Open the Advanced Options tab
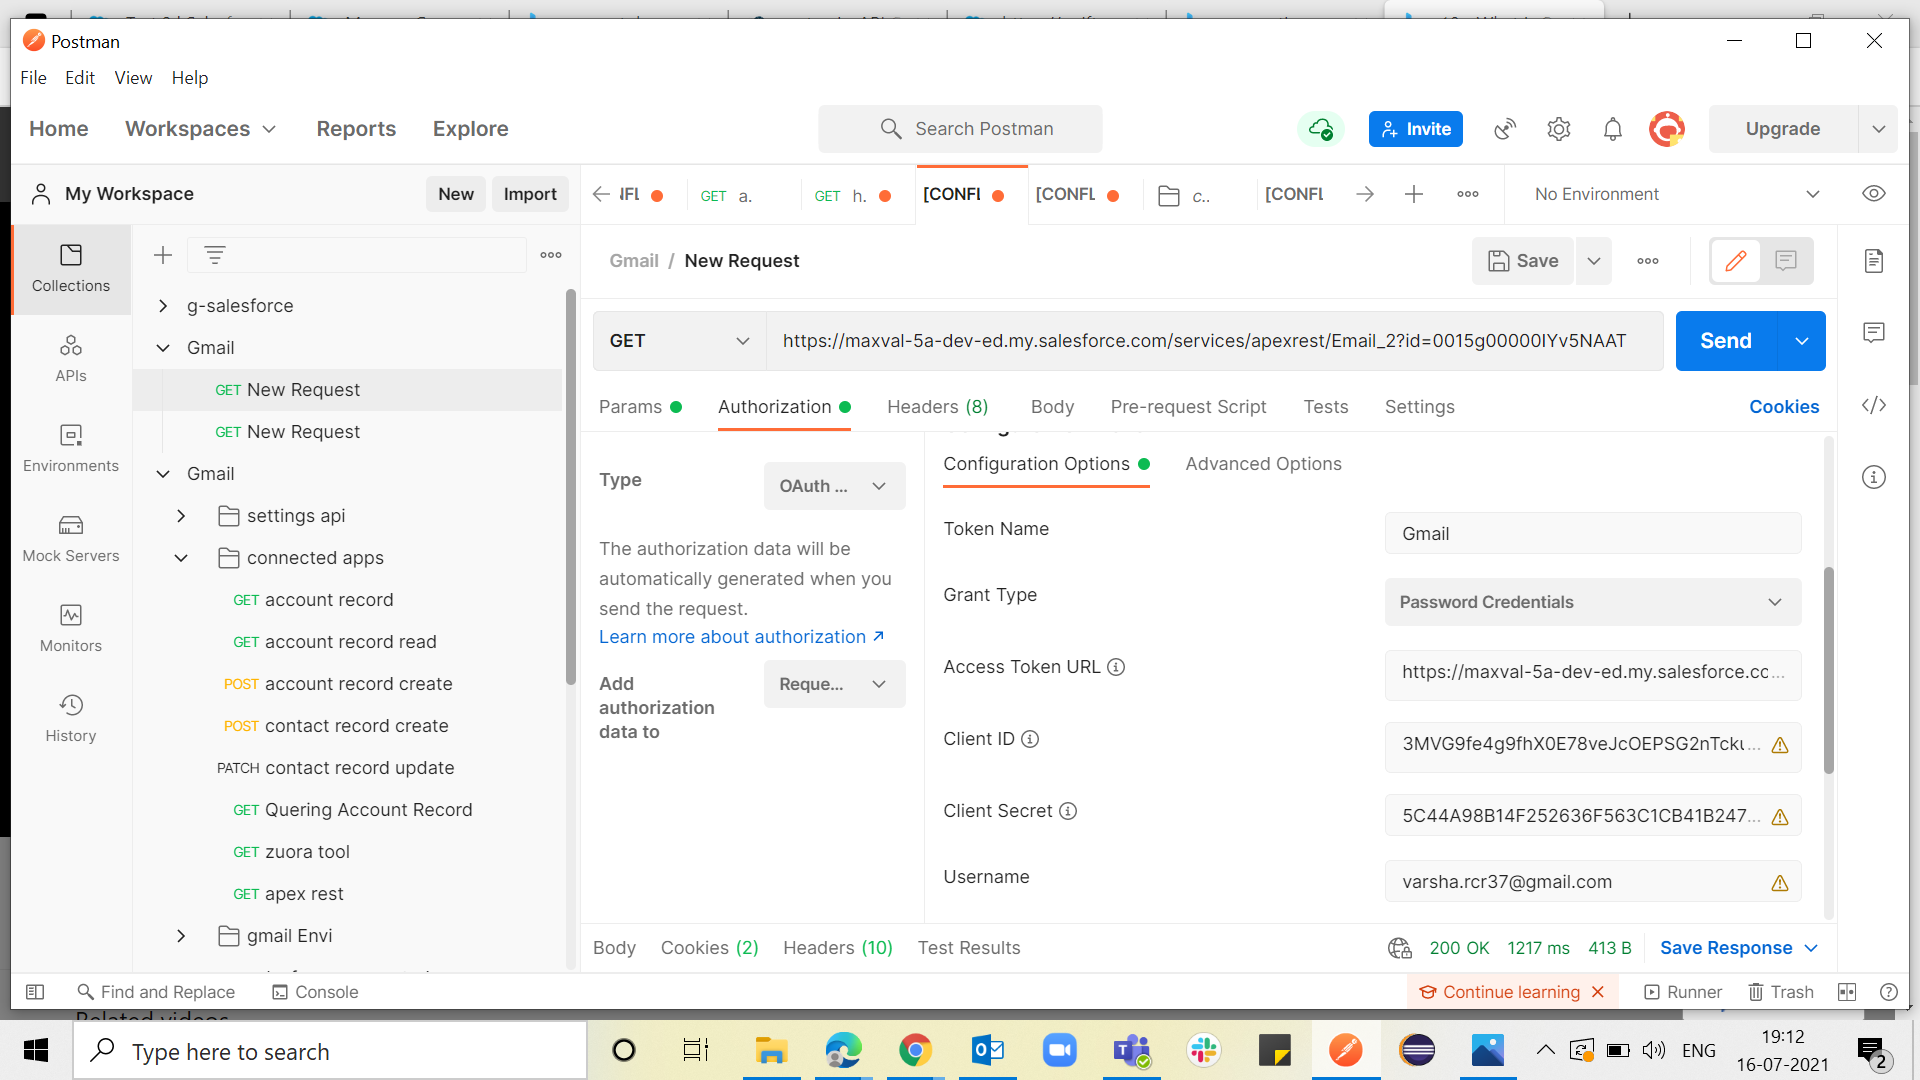1920x1080 pixels. tap(1263, 464)
